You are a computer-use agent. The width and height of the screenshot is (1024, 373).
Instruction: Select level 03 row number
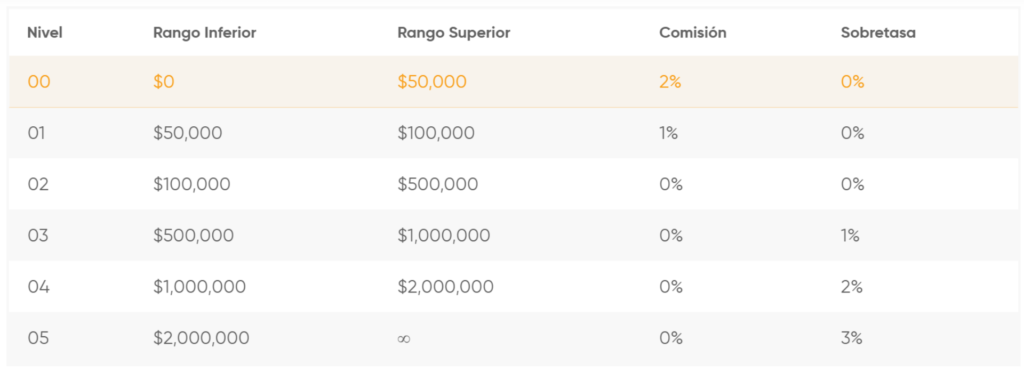[39, 235]
